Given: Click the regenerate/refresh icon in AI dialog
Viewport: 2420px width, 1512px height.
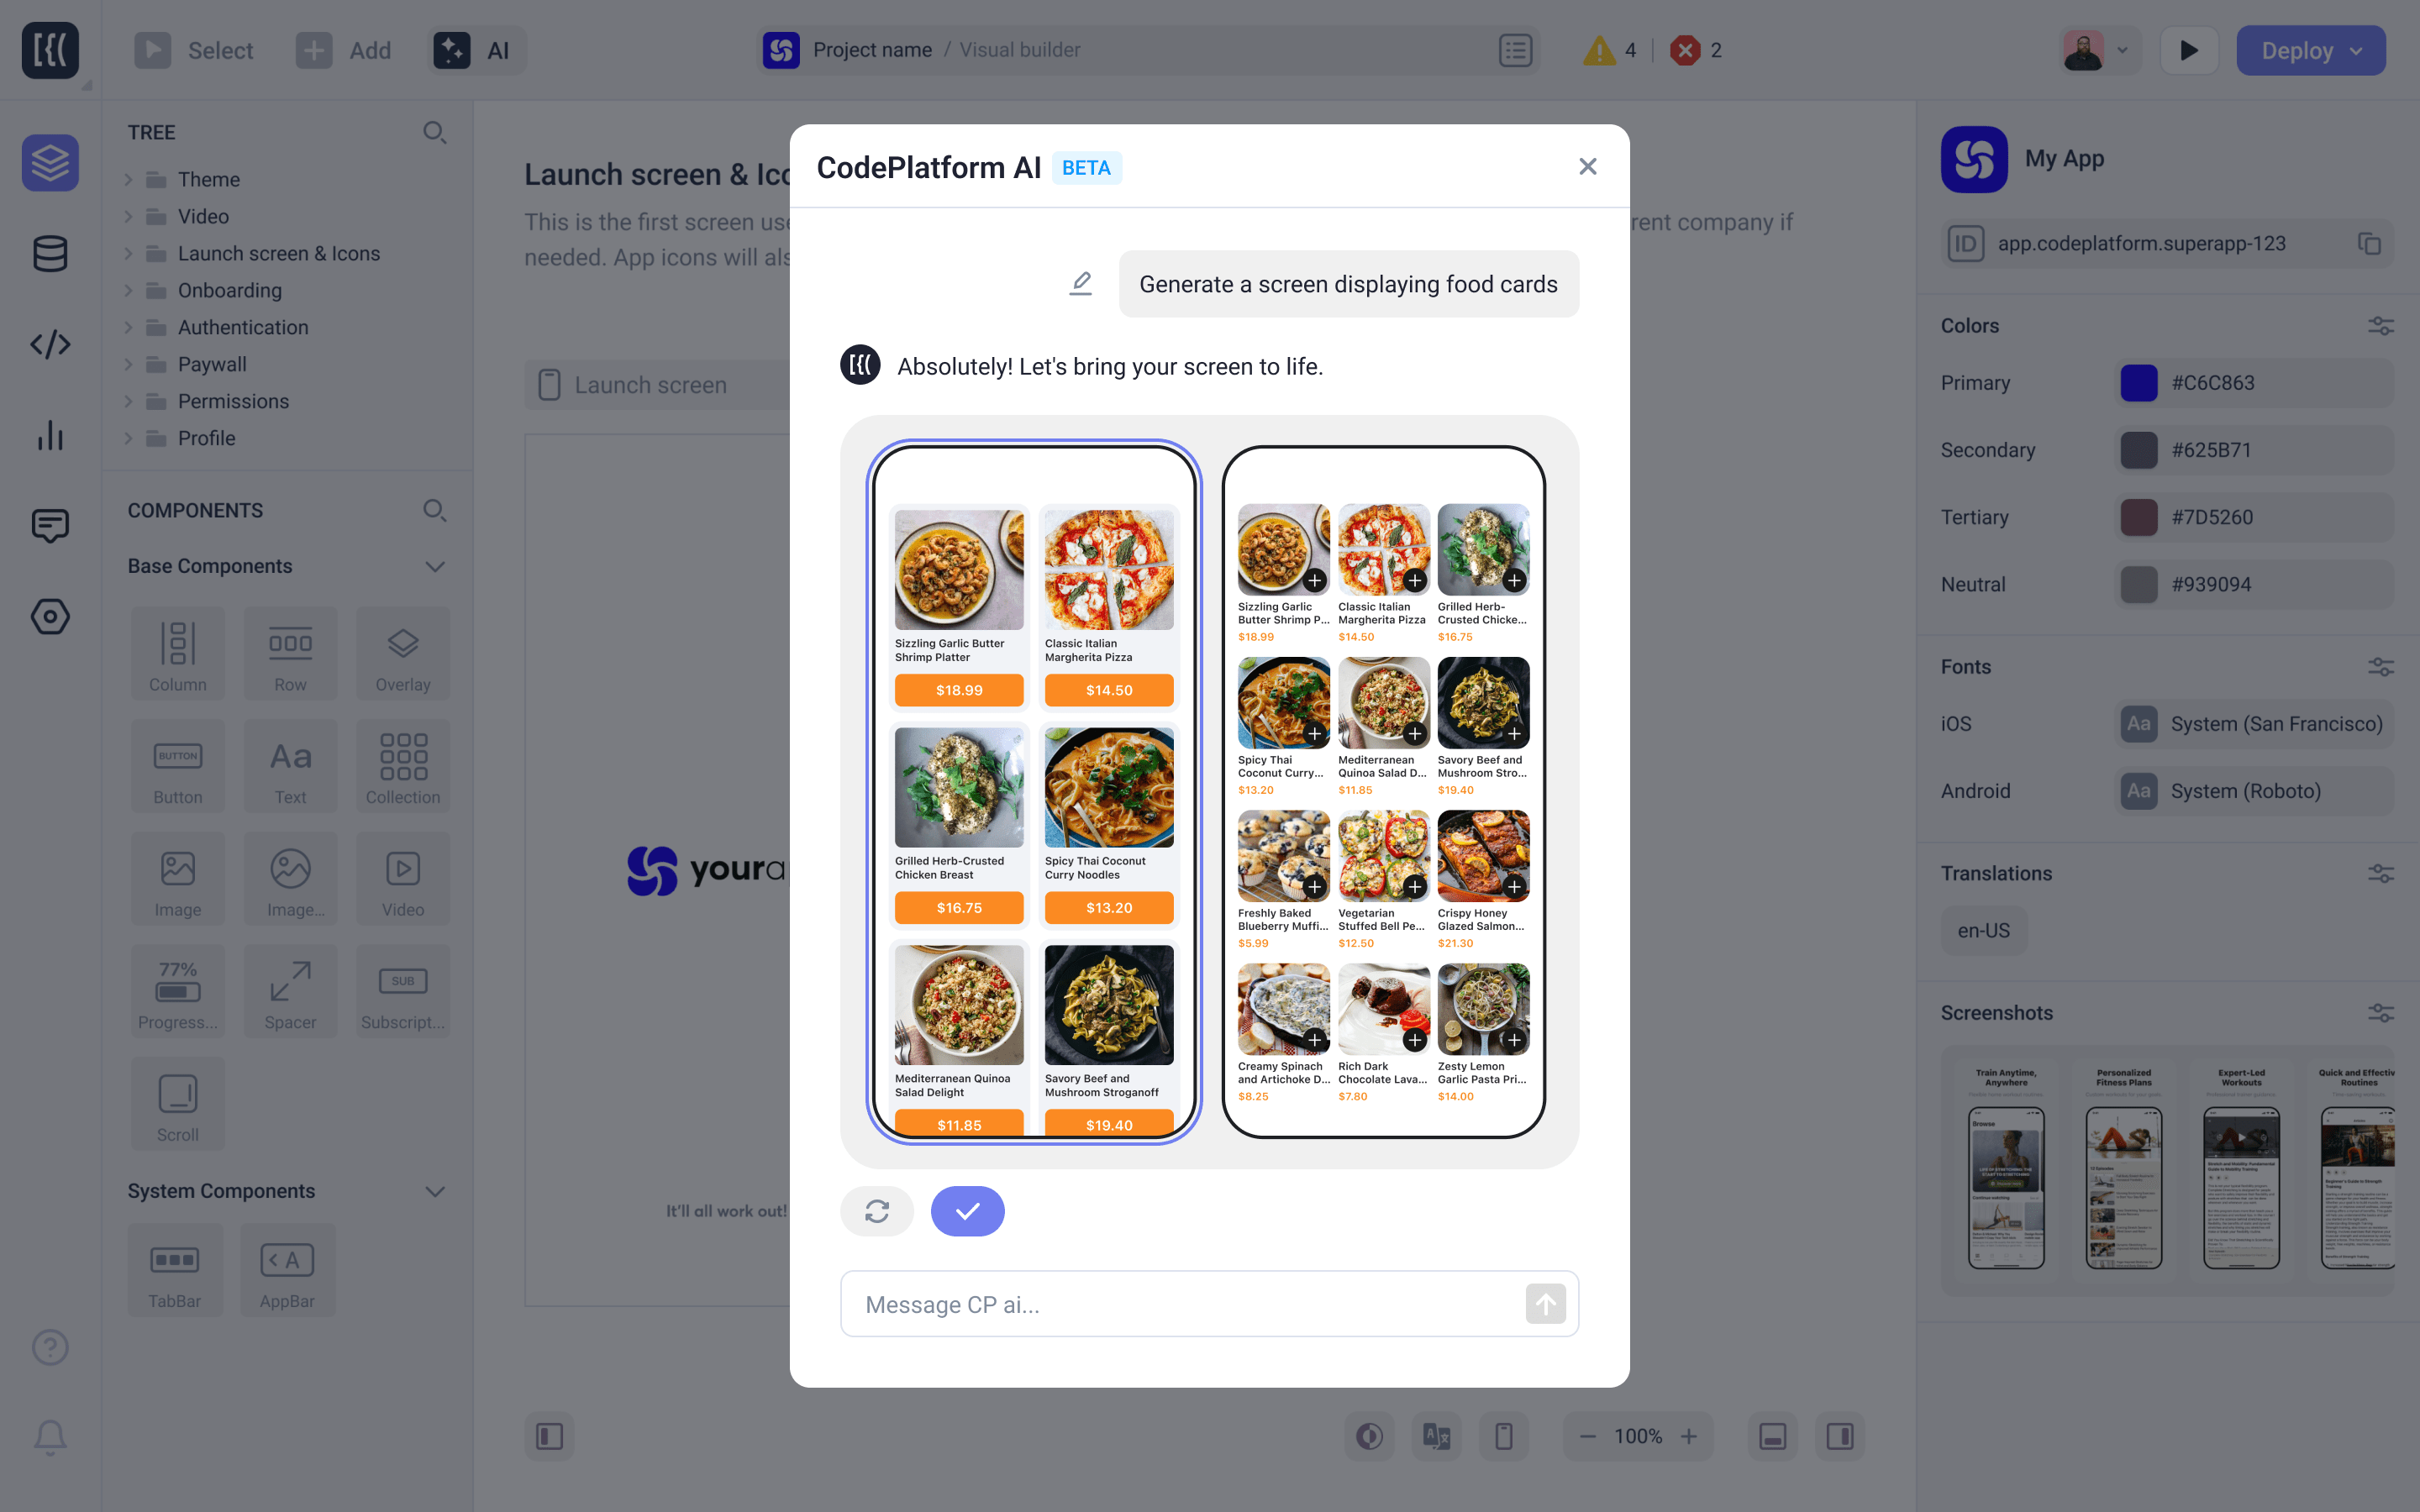Looking at the screenshot, I should [x=878, y=1210].
